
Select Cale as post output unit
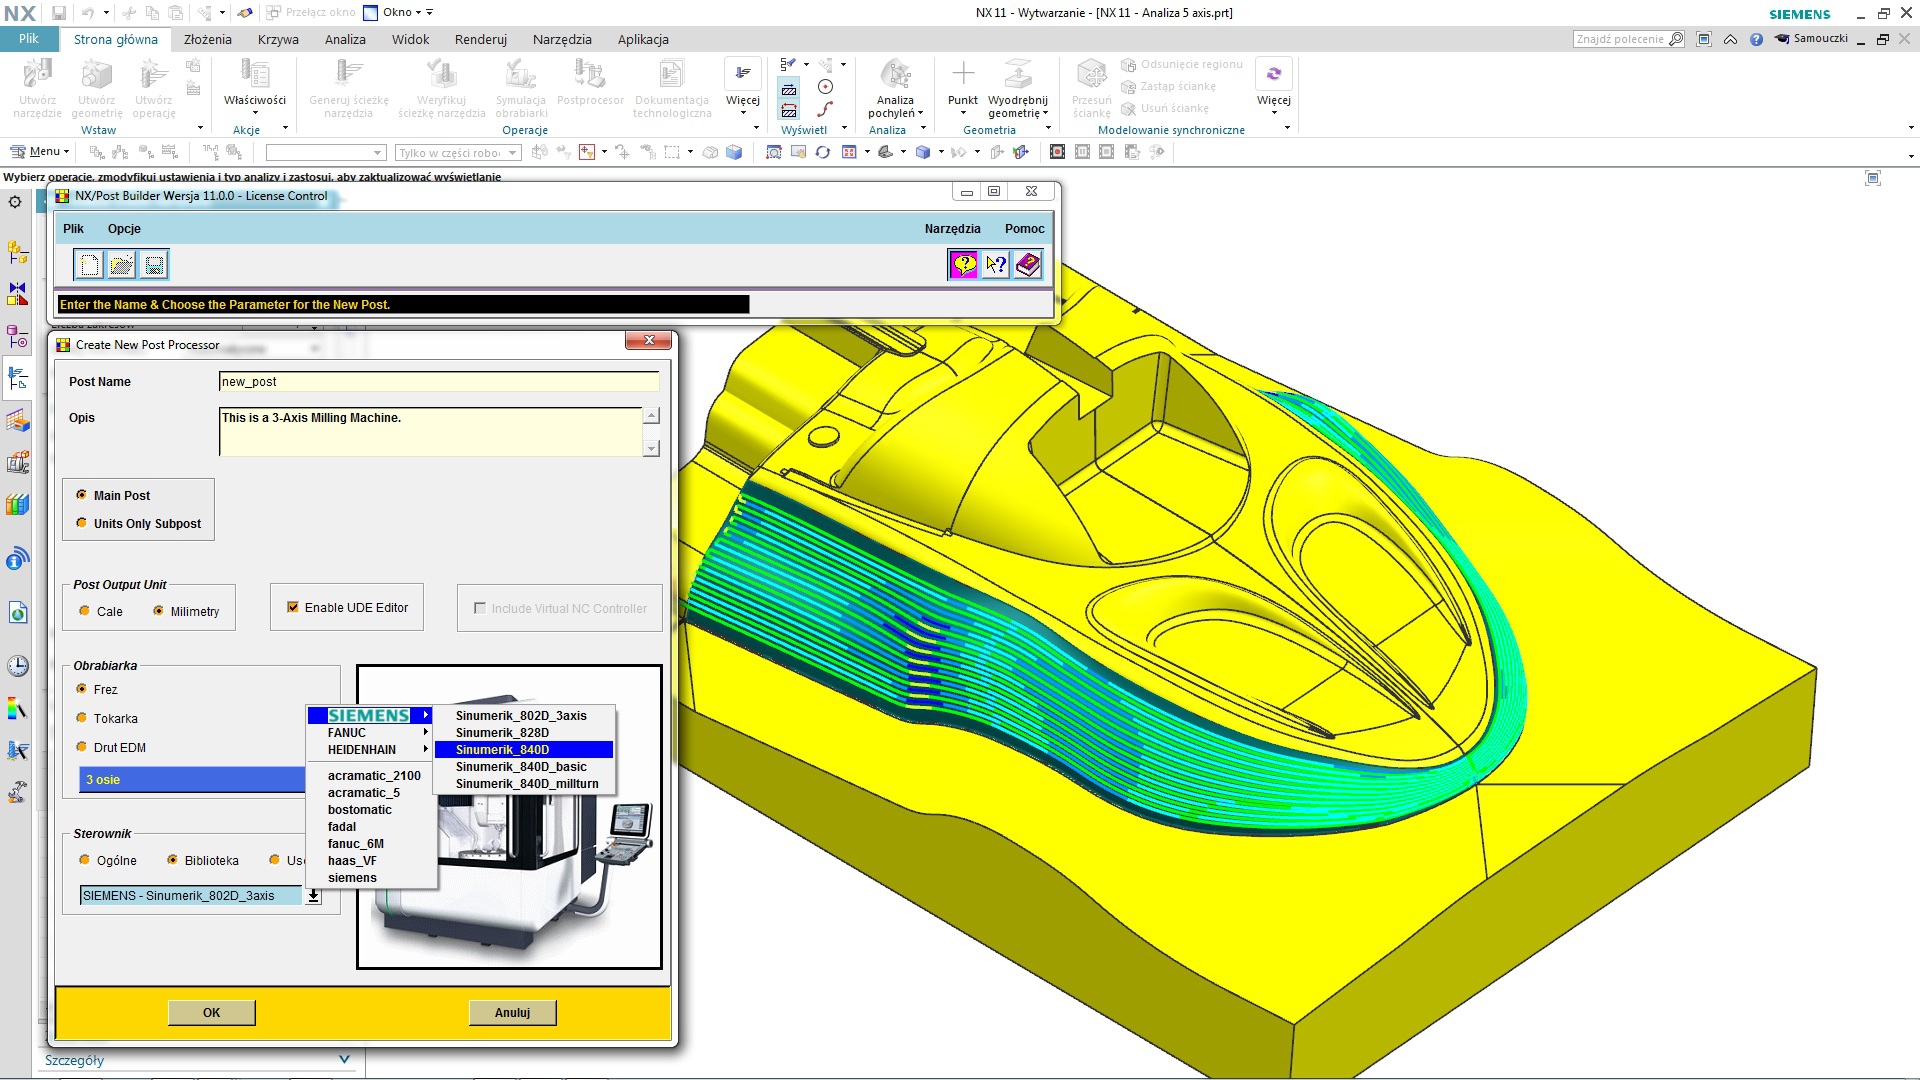pos(84,611)
